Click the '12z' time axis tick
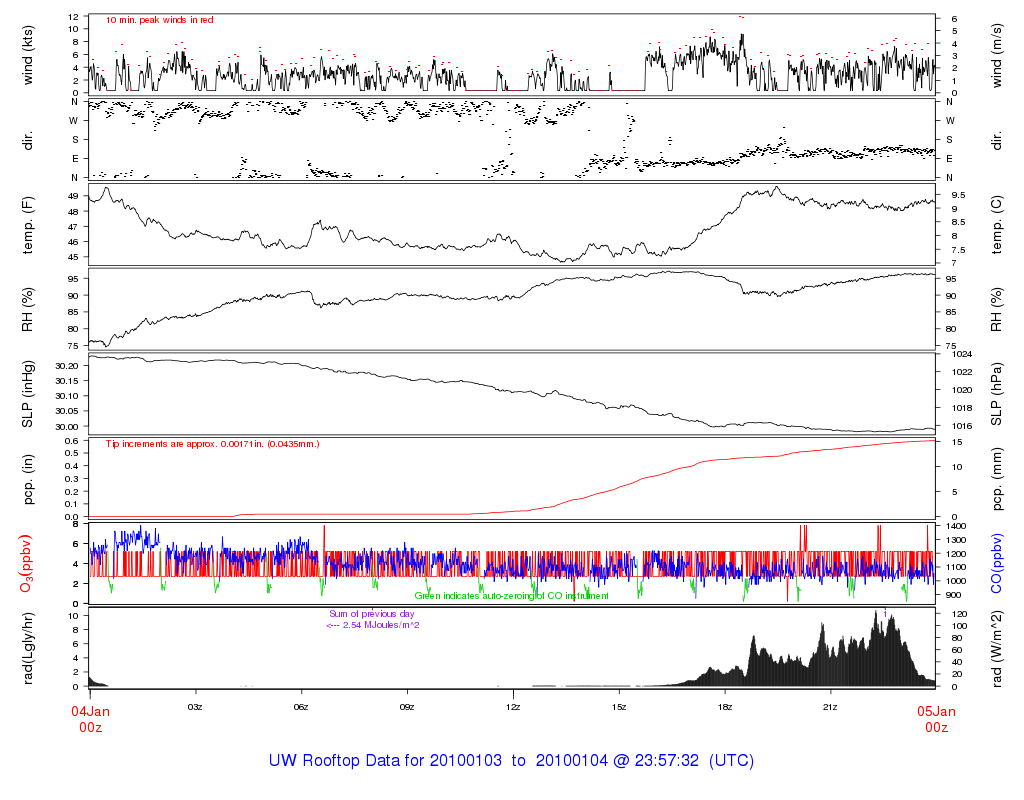 click(513, 707)
